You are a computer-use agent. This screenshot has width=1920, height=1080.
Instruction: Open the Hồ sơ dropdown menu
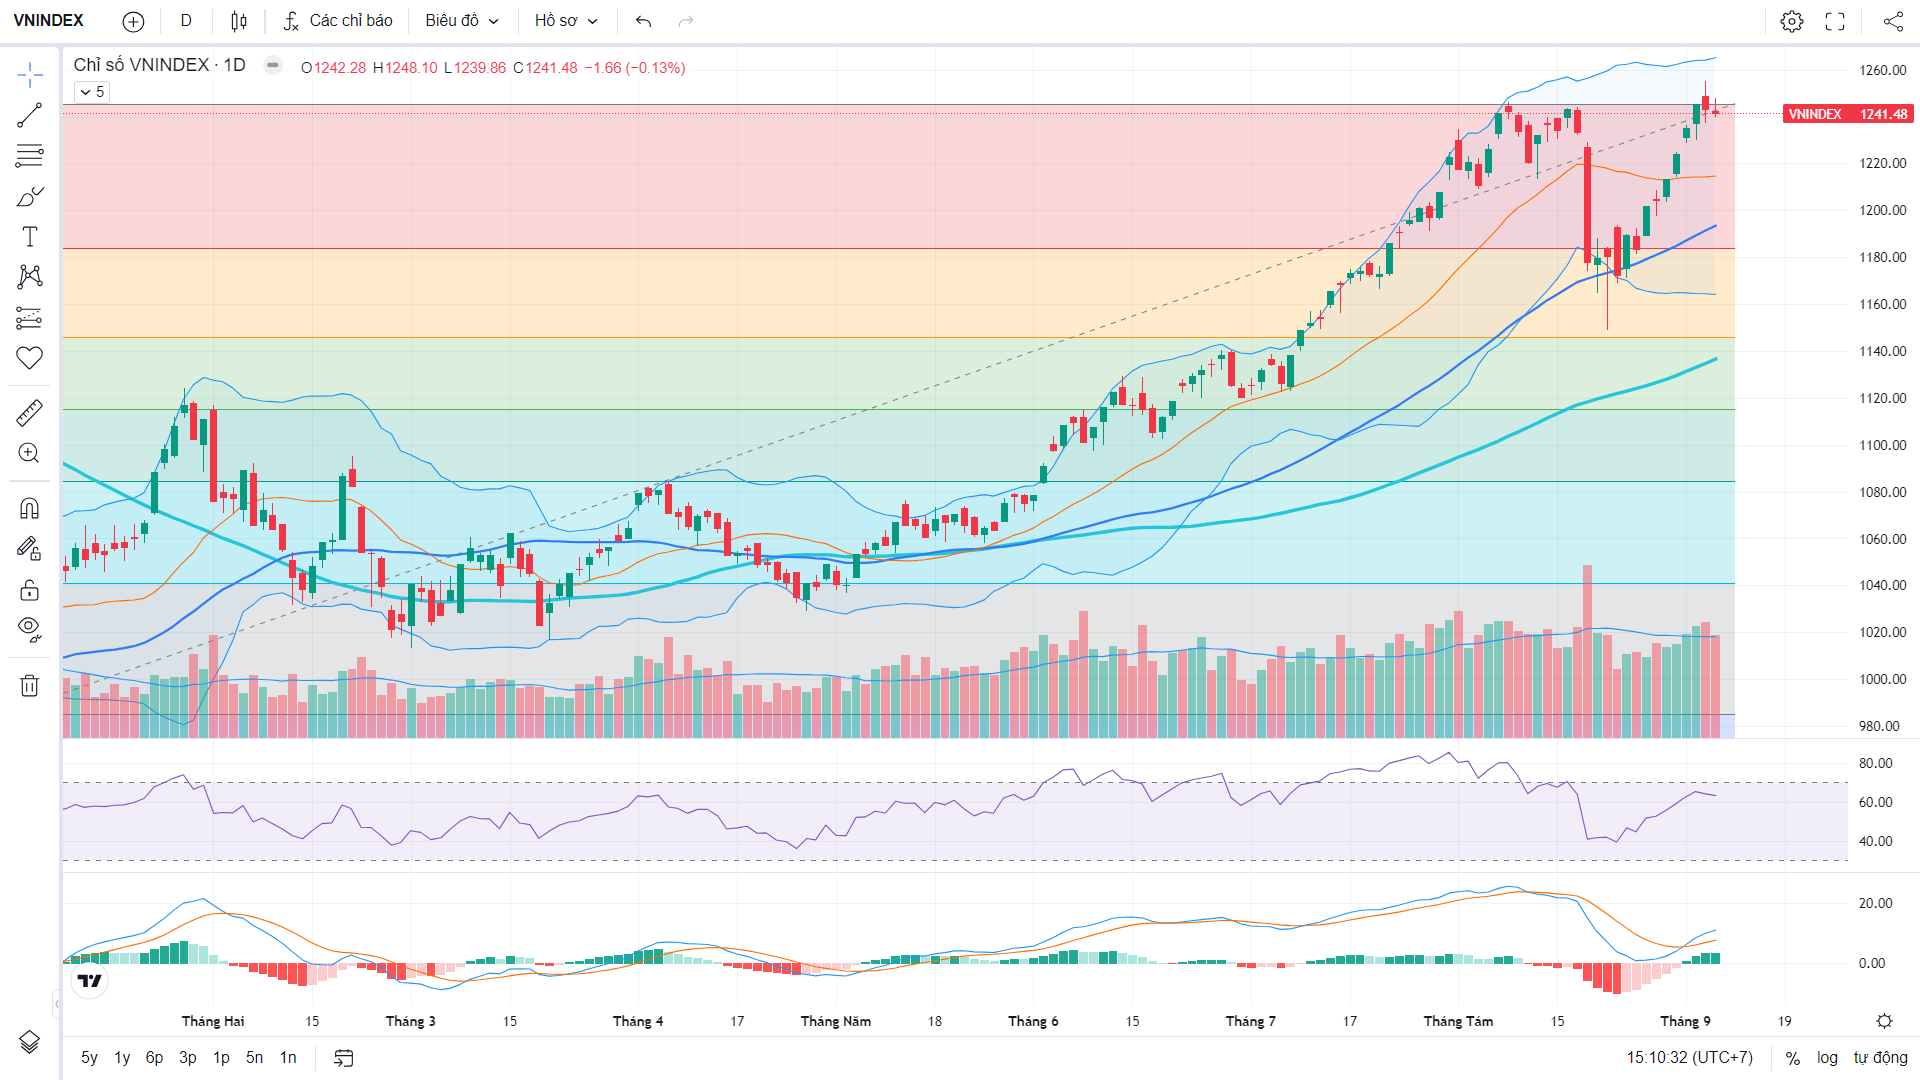tap(566, 21)
